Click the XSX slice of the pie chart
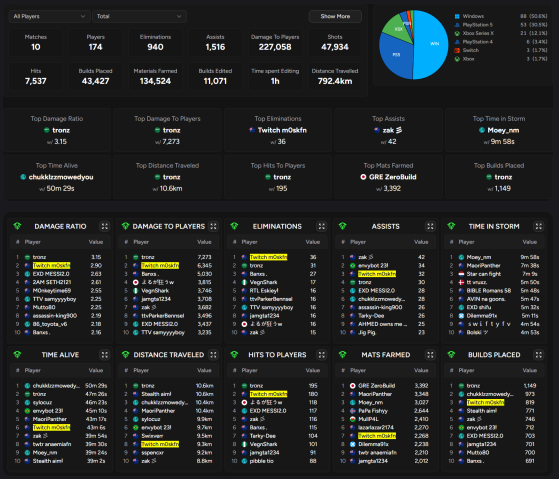The image size is (559, 479). (x=399, y=29)
